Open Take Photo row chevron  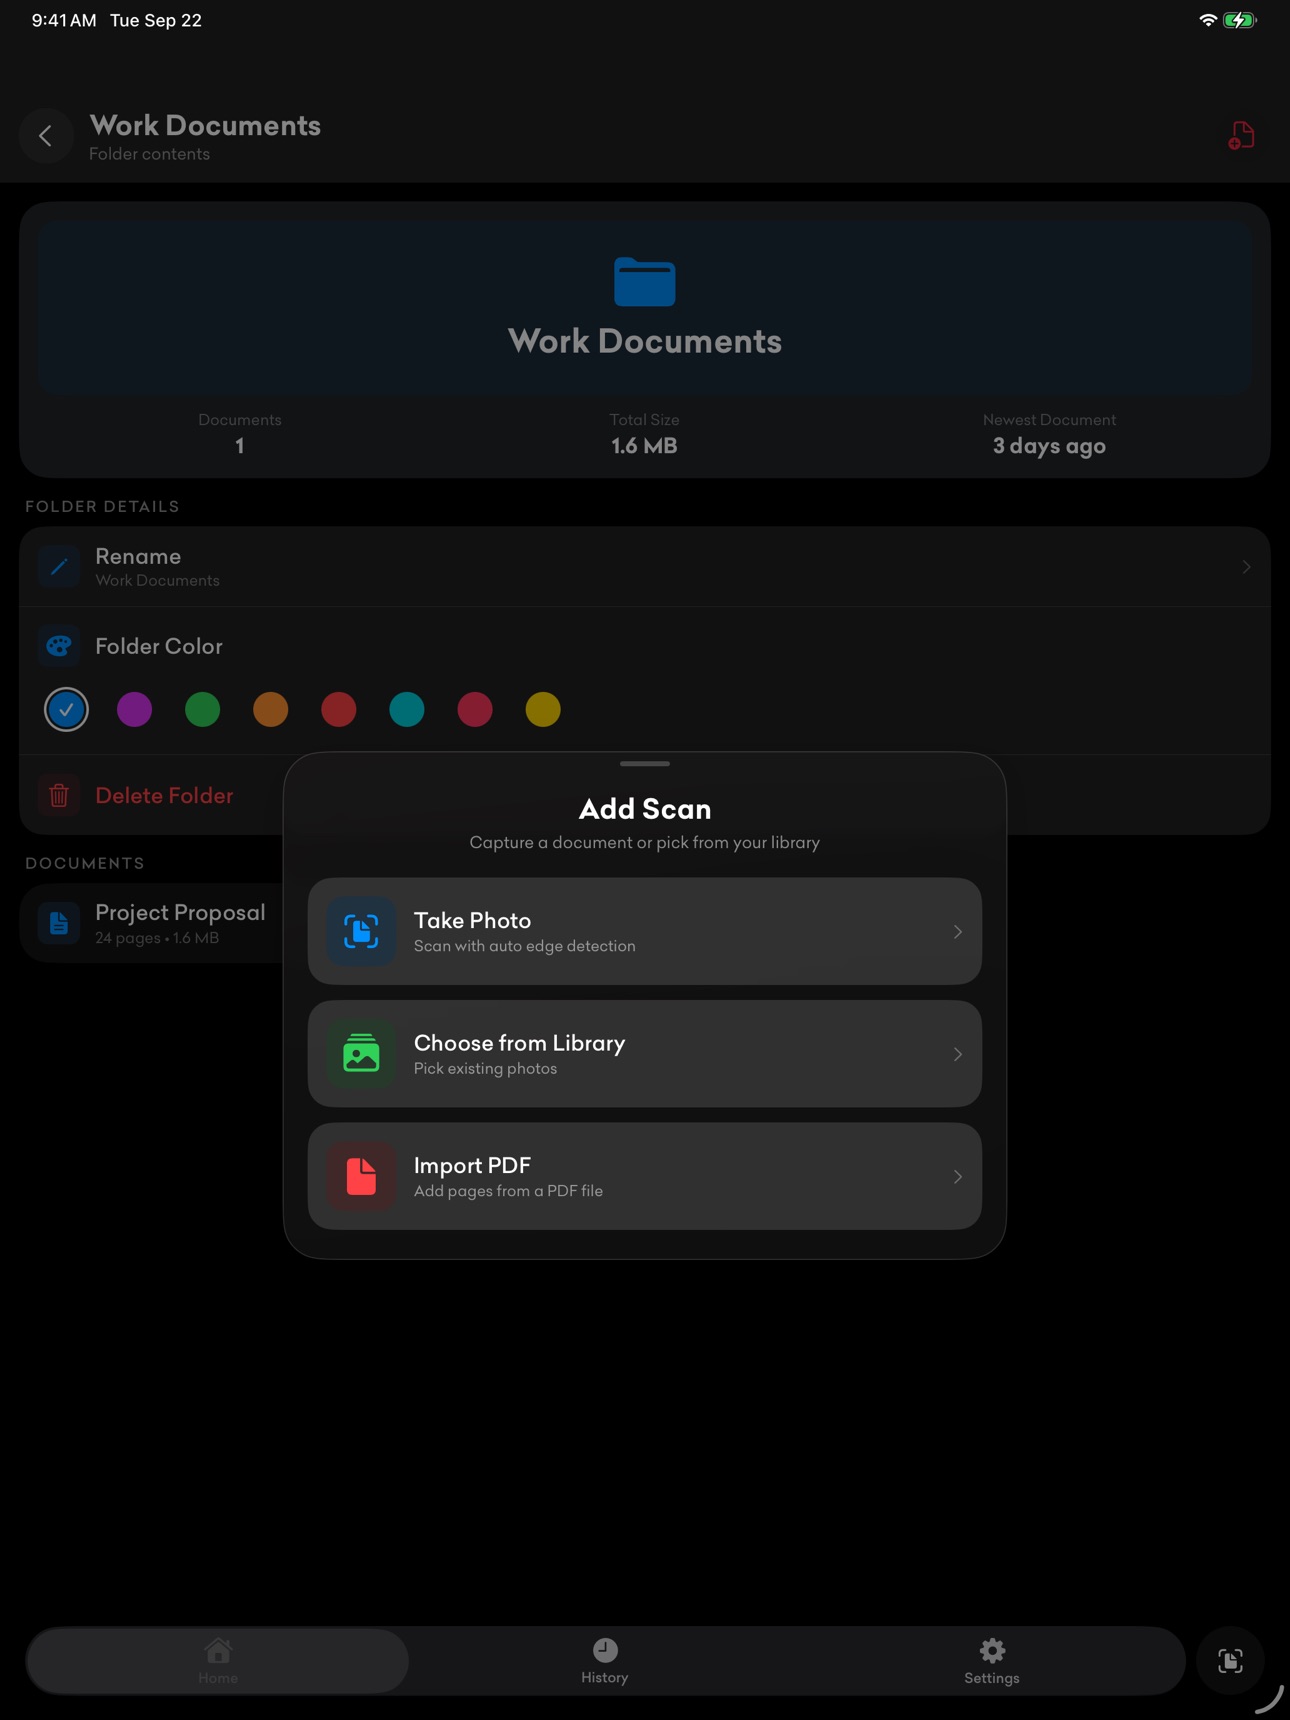tap(957, 932)
